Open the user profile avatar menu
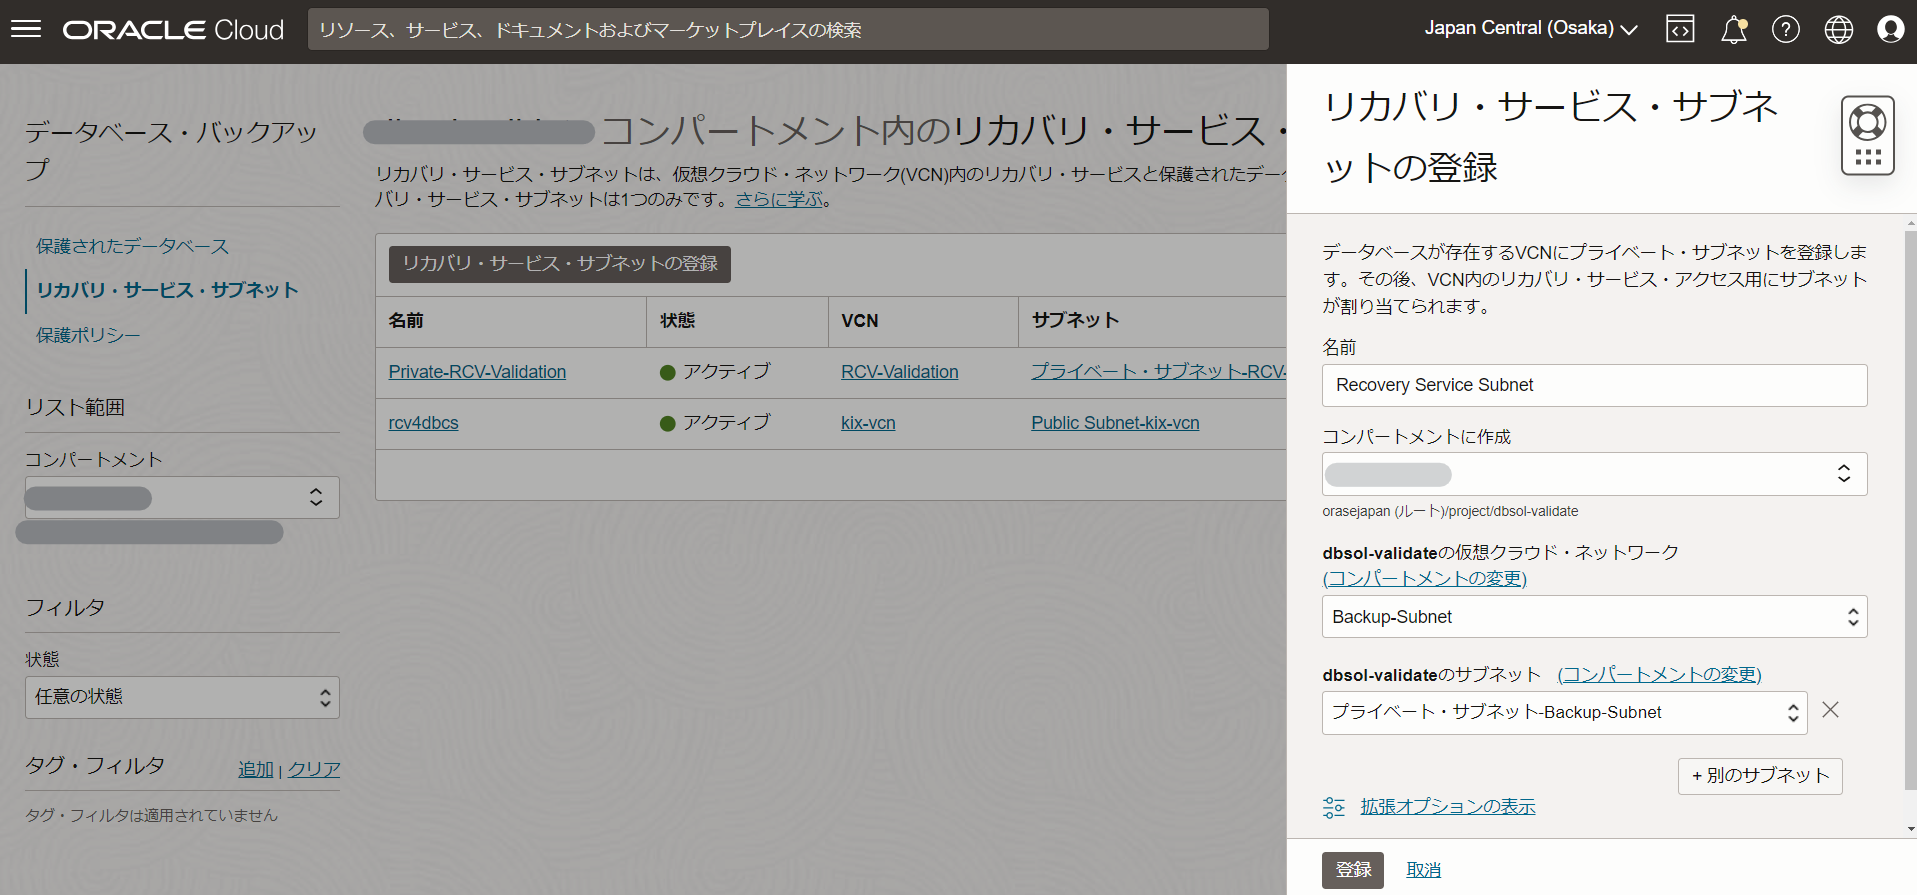The image size is (1917, 895). tap(1890, 29)
